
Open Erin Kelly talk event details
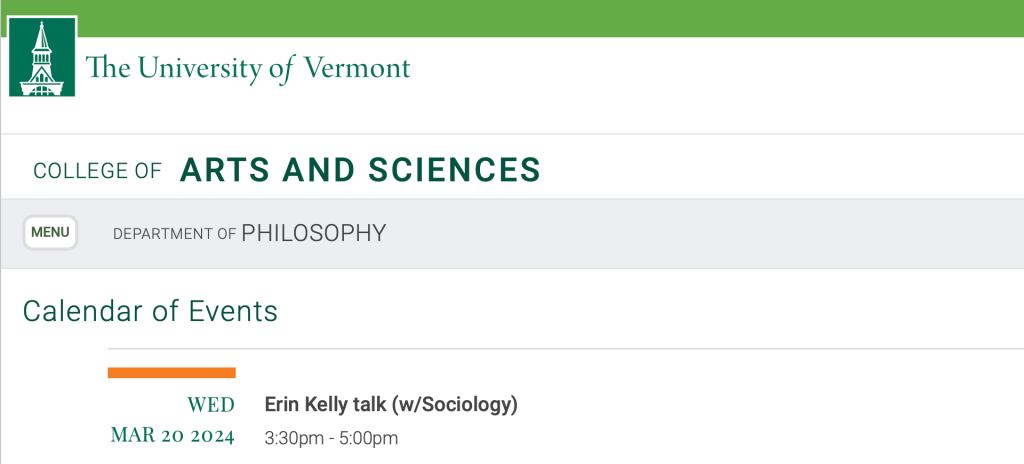pos(391,405)
